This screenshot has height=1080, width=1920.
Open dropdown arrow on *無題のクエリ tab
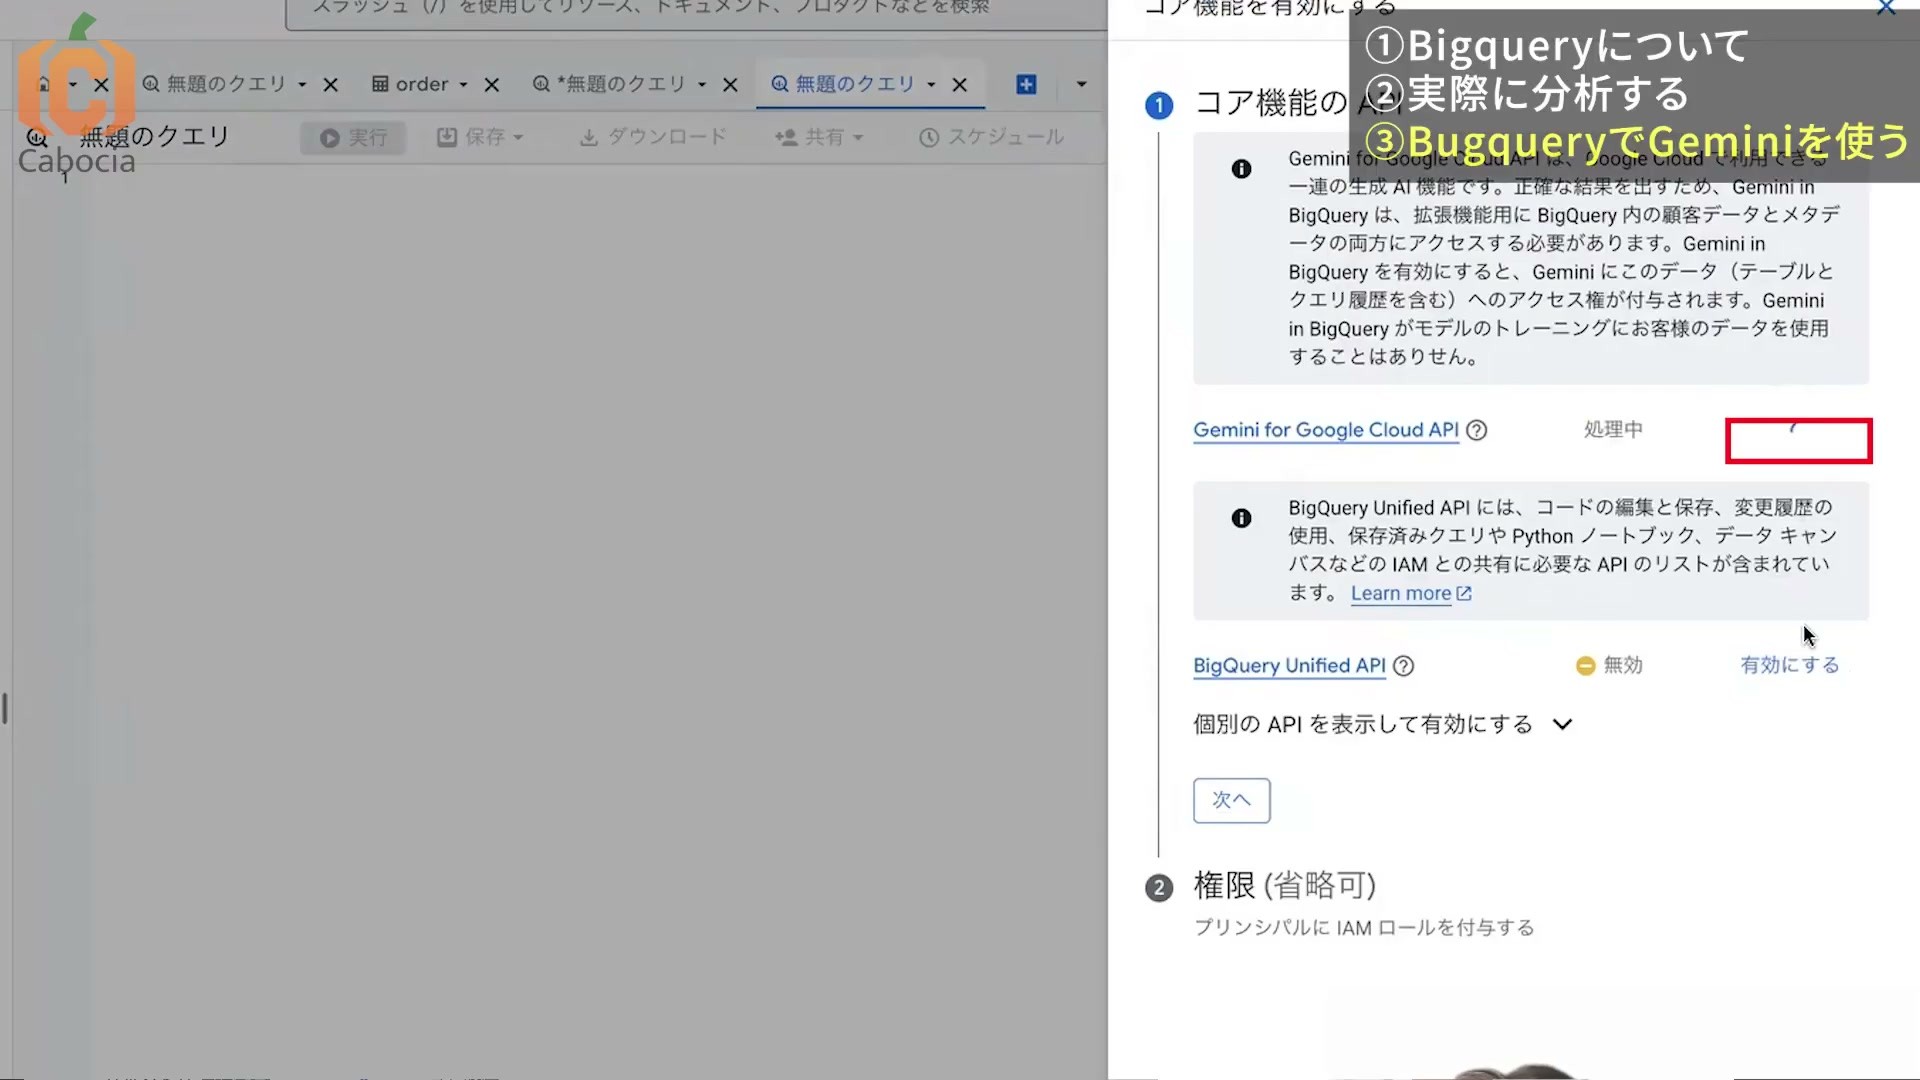tap(702, 85)
